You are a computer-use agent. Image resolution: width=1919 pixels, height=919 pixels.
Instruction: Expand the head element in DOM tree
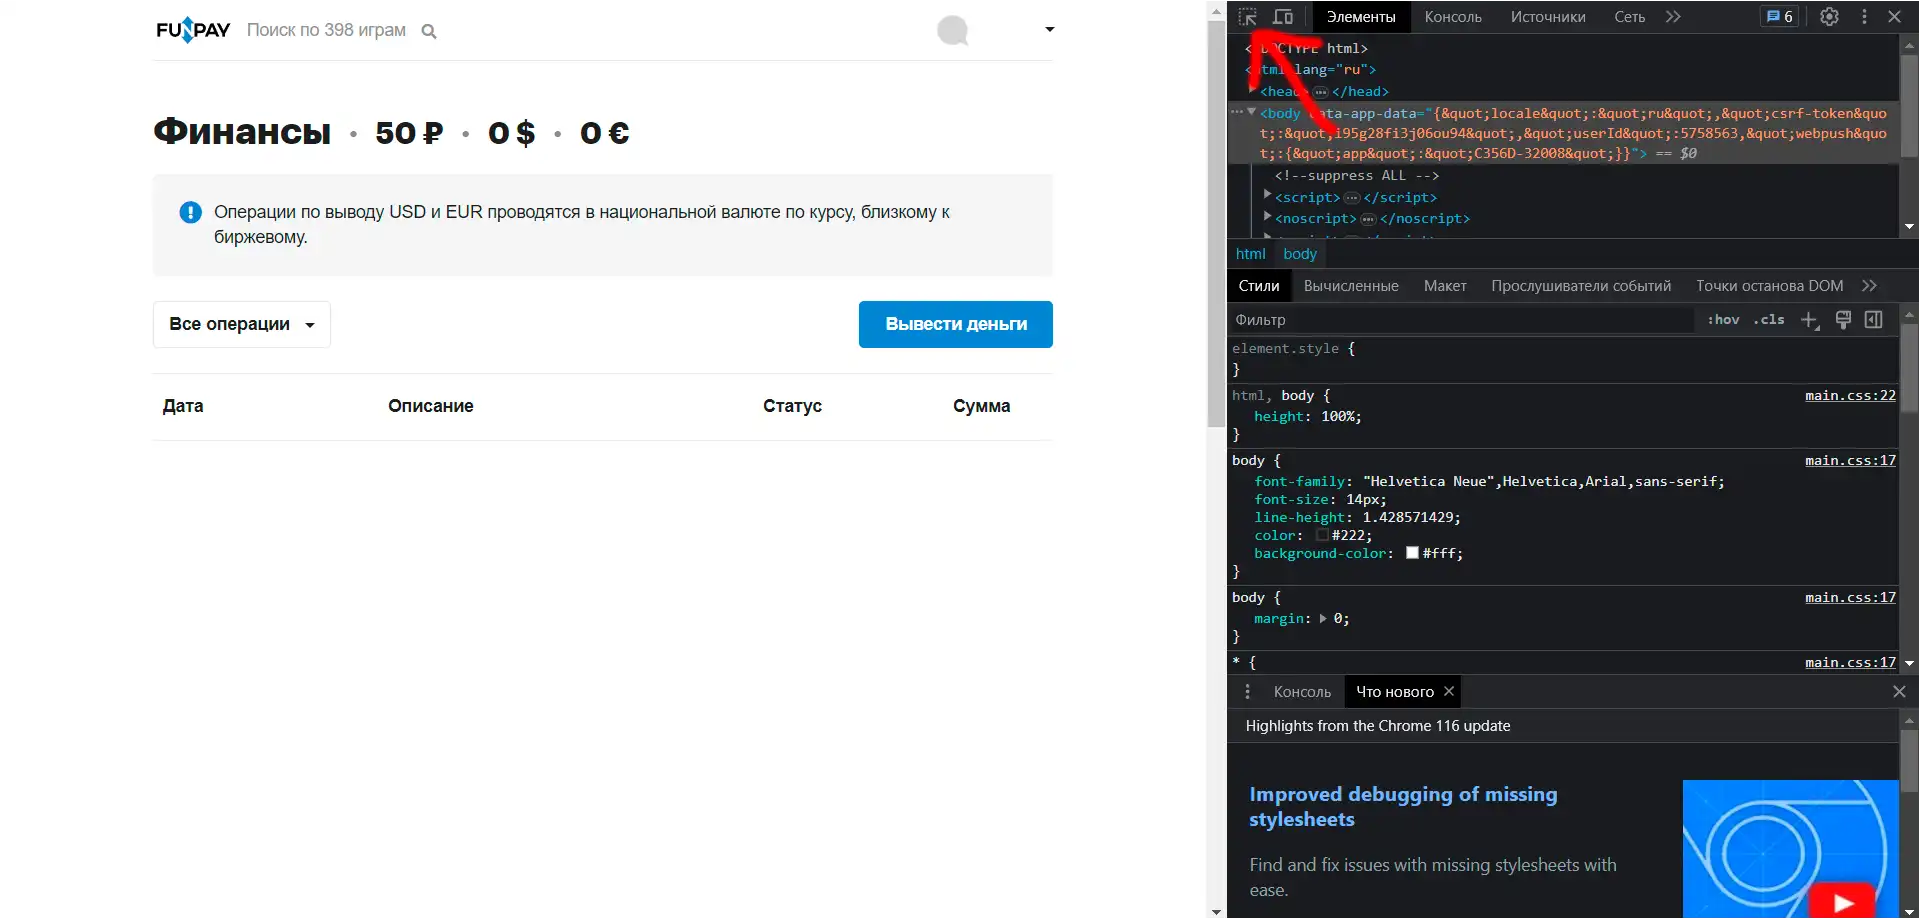1252,91
